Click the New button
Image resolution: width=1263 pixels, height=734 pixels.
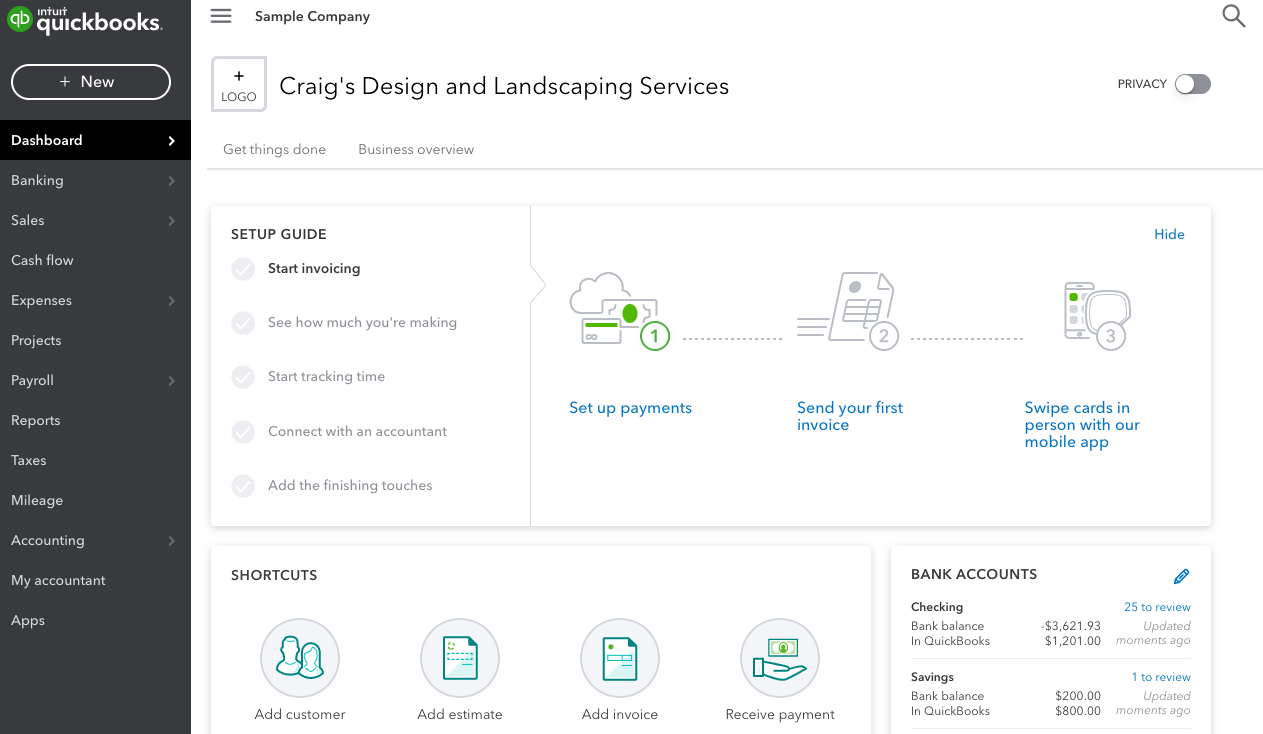(x=91, y=82)
